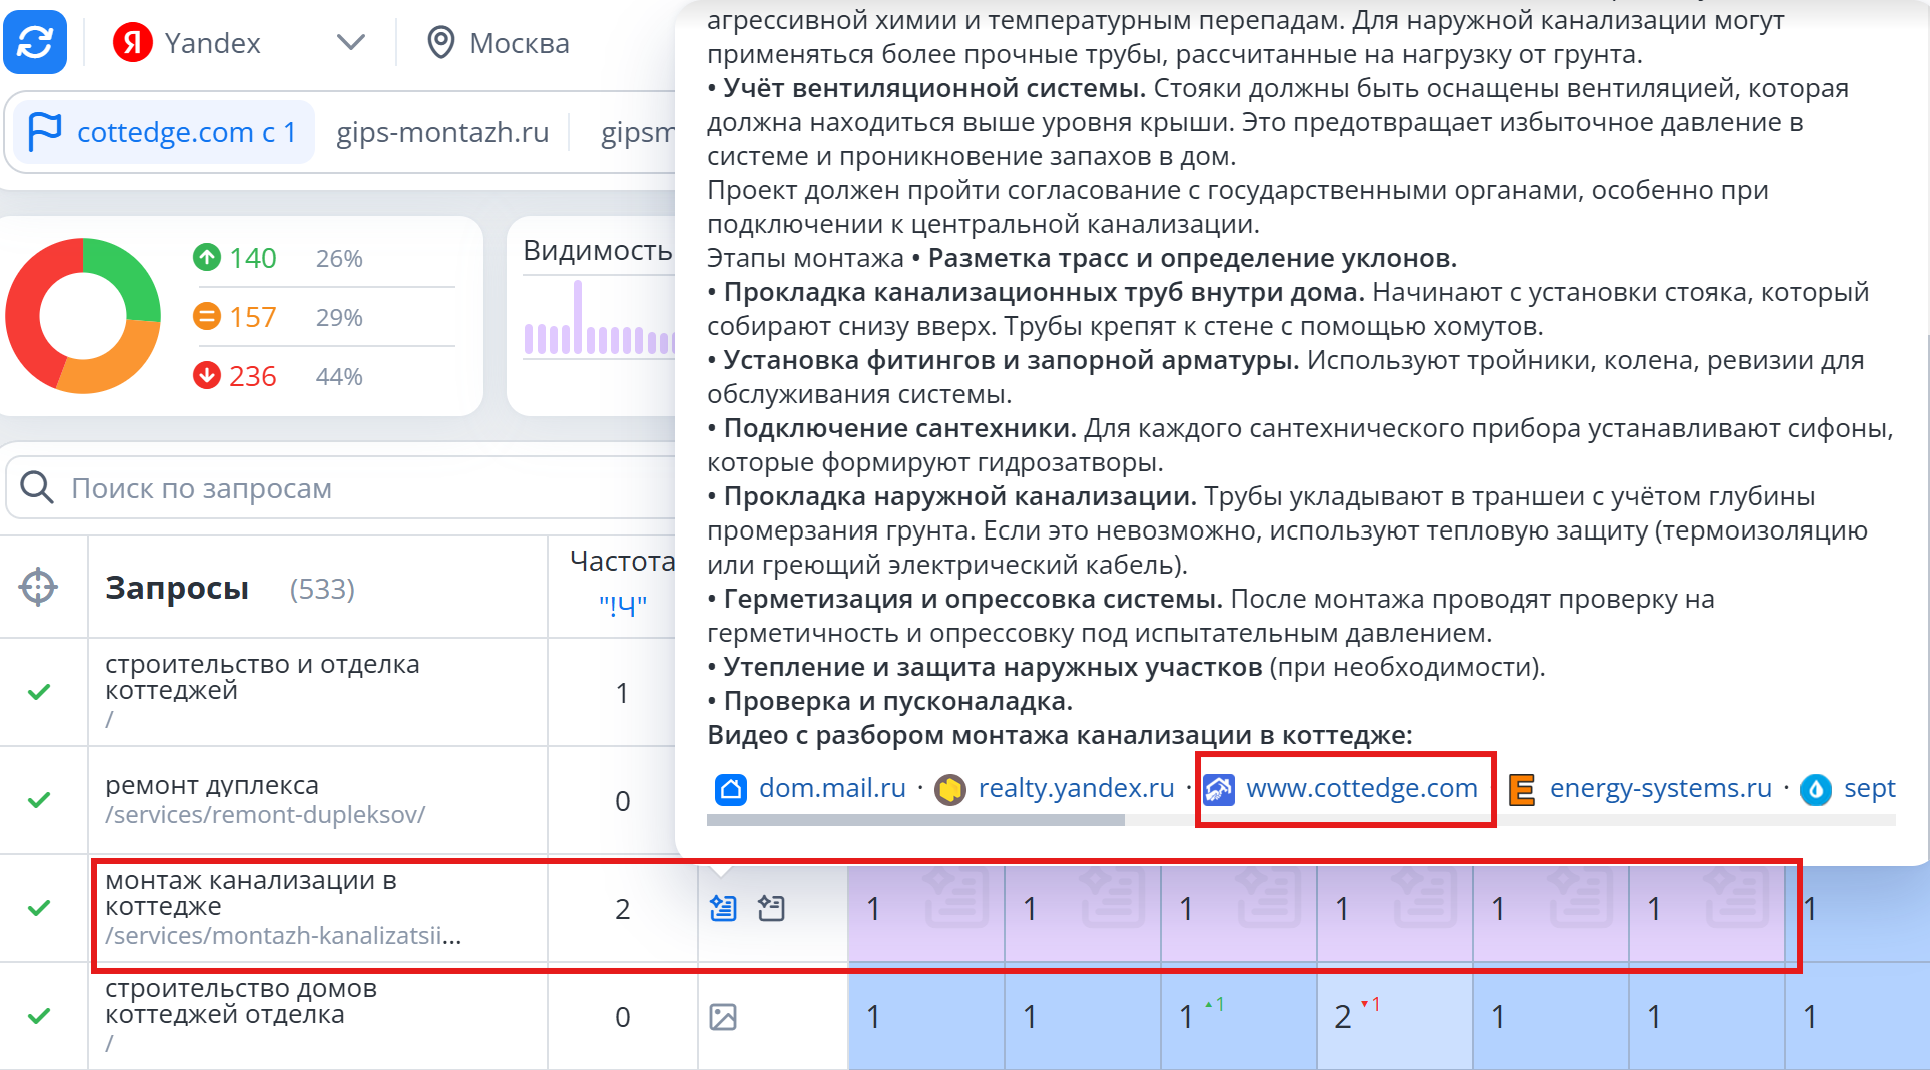Click the orange E energy-systems favicon
This screenshot has width=1930, height=1070.
point(1521,790)
